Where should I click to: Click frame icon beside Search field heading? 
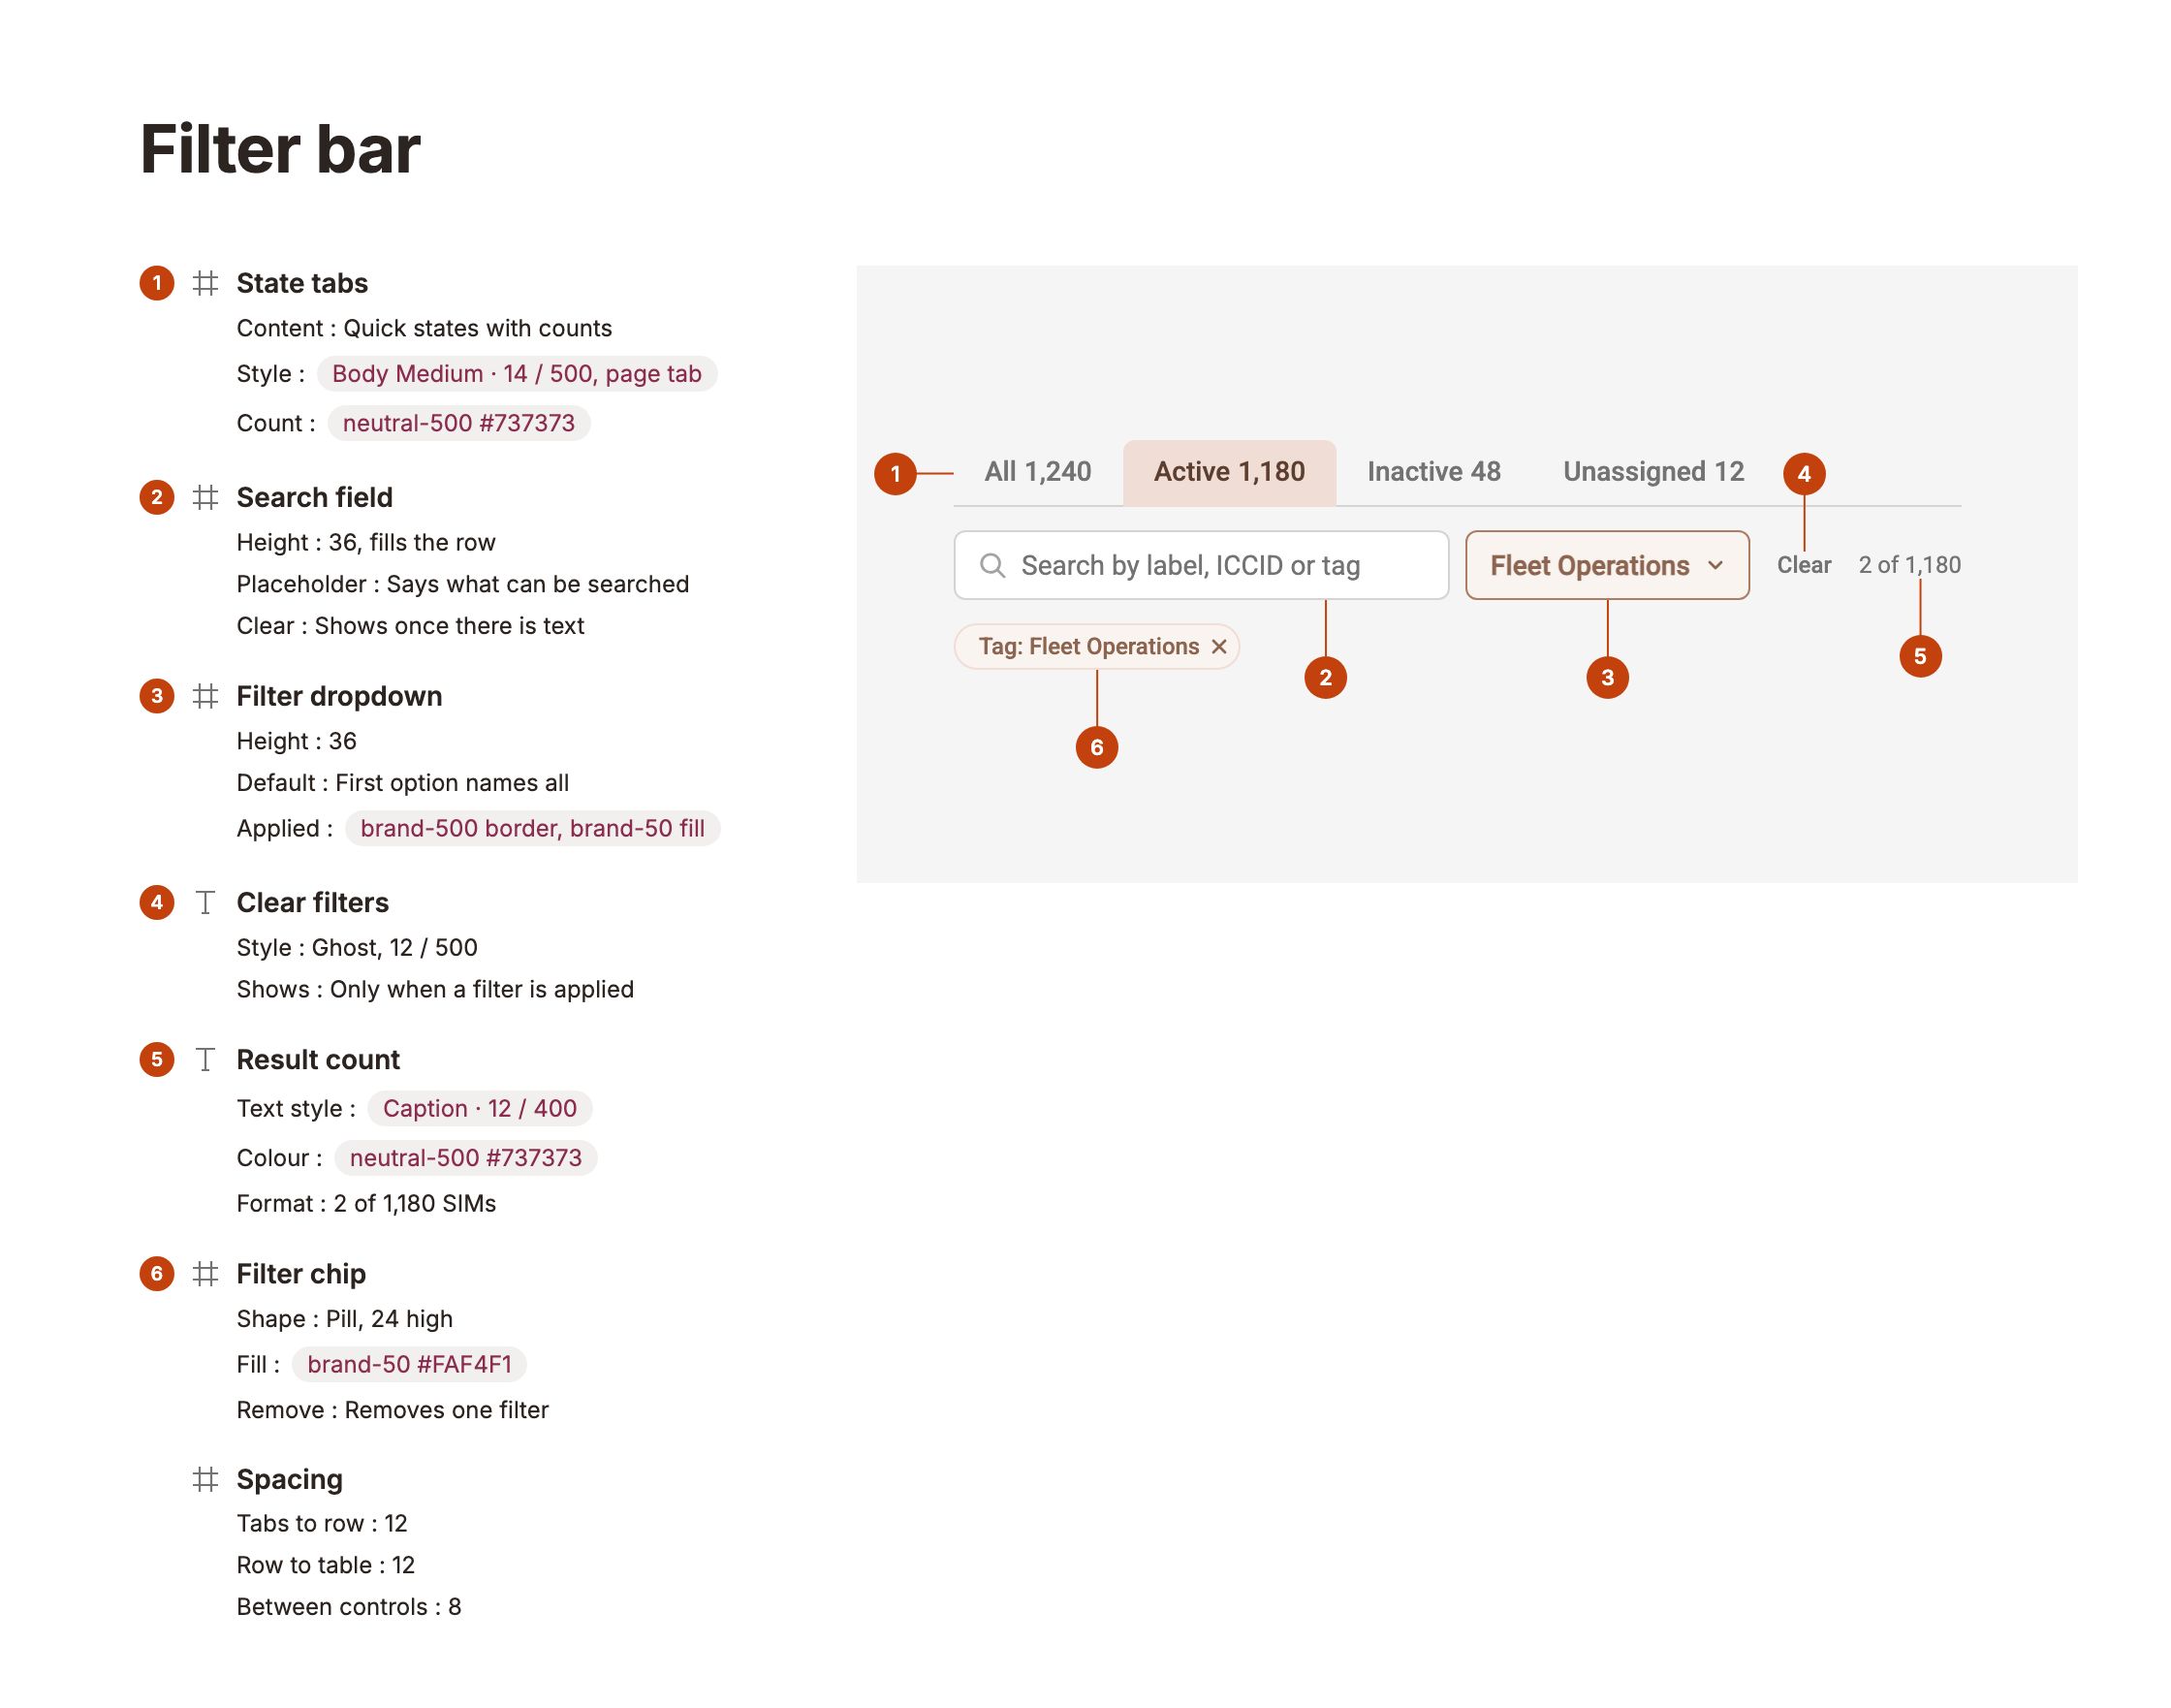pyautogui.click(x=205, y=497)
